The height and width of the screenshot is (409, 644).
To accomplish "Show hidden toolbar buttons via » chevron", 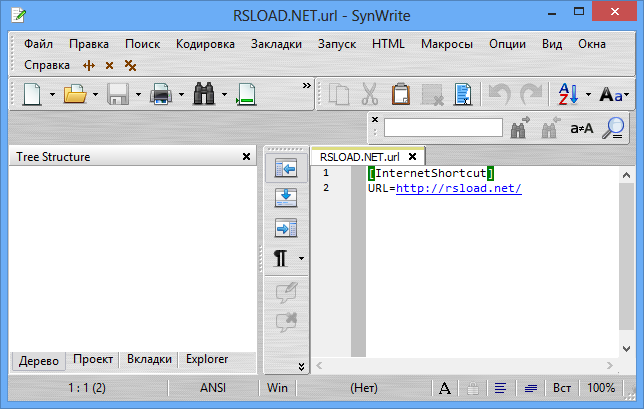I will [306, 85].
